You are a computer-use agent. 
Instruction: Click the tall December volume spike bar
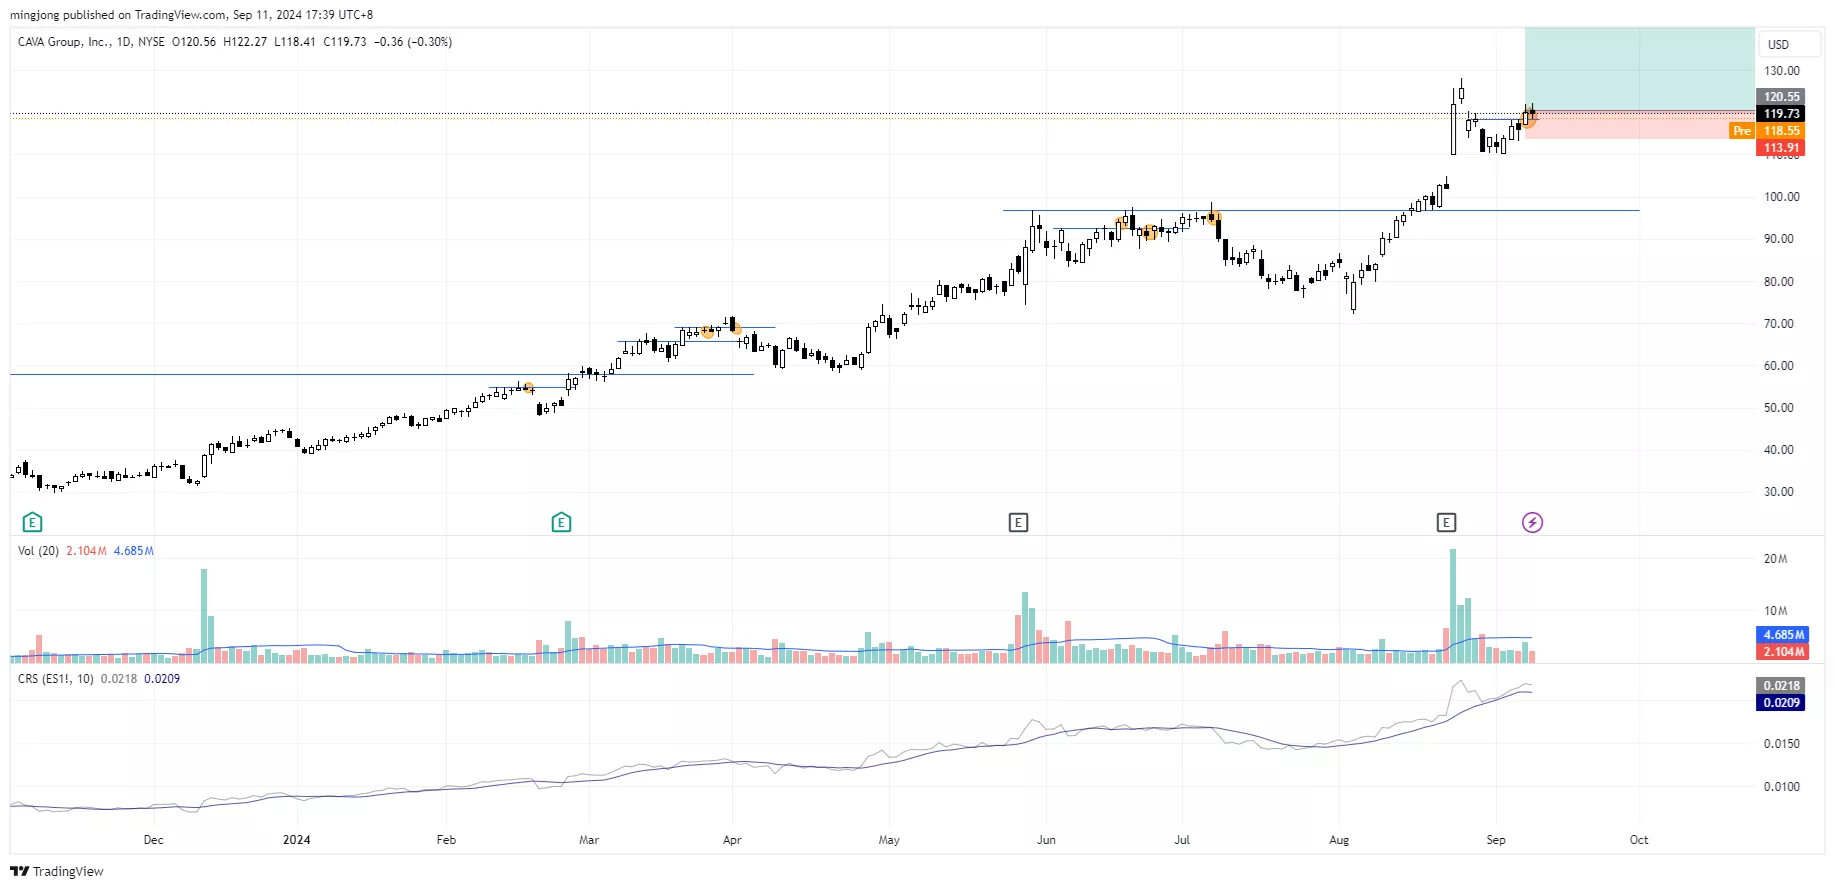[x=204, y=616]
